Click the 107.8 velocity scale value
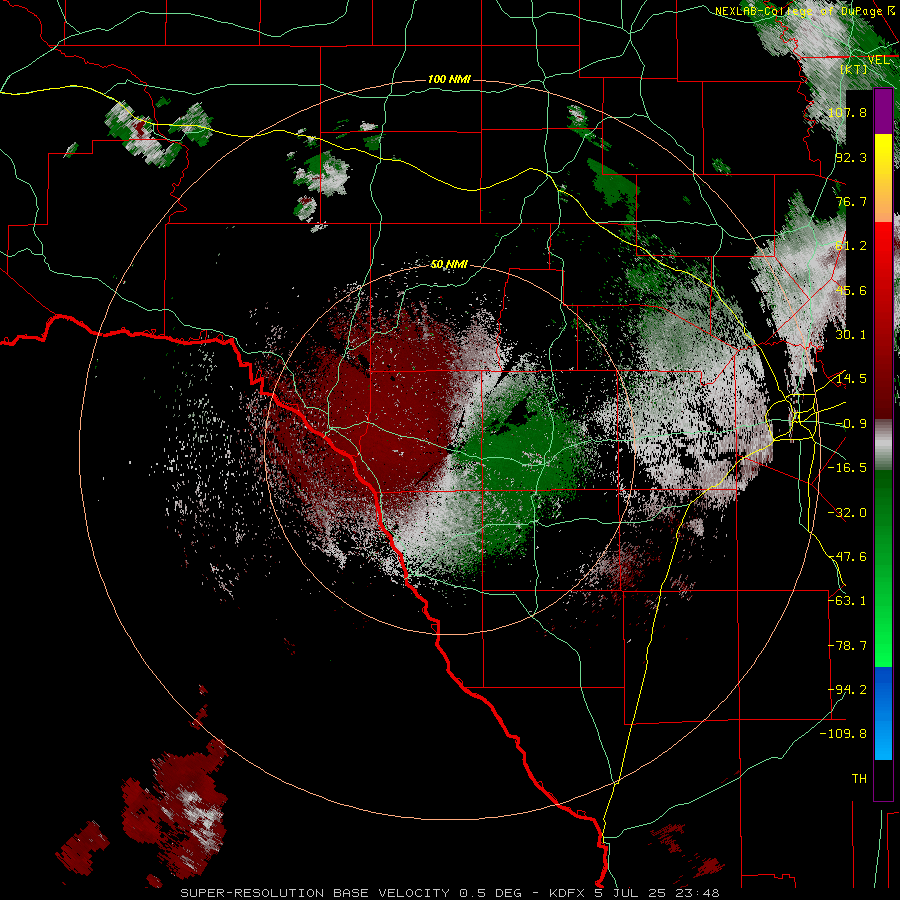Viewport: 900px width, 900px height. point(847,112)
